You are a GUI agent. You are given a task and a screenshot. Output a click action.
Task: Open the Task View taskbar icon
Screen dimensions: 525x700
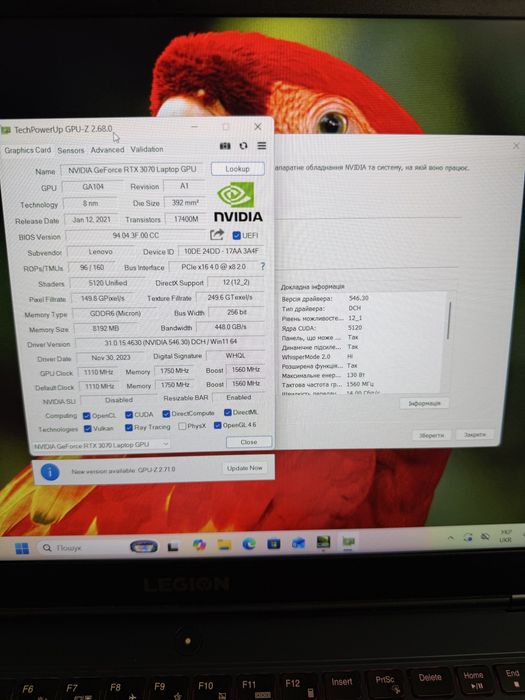[173, 546]
